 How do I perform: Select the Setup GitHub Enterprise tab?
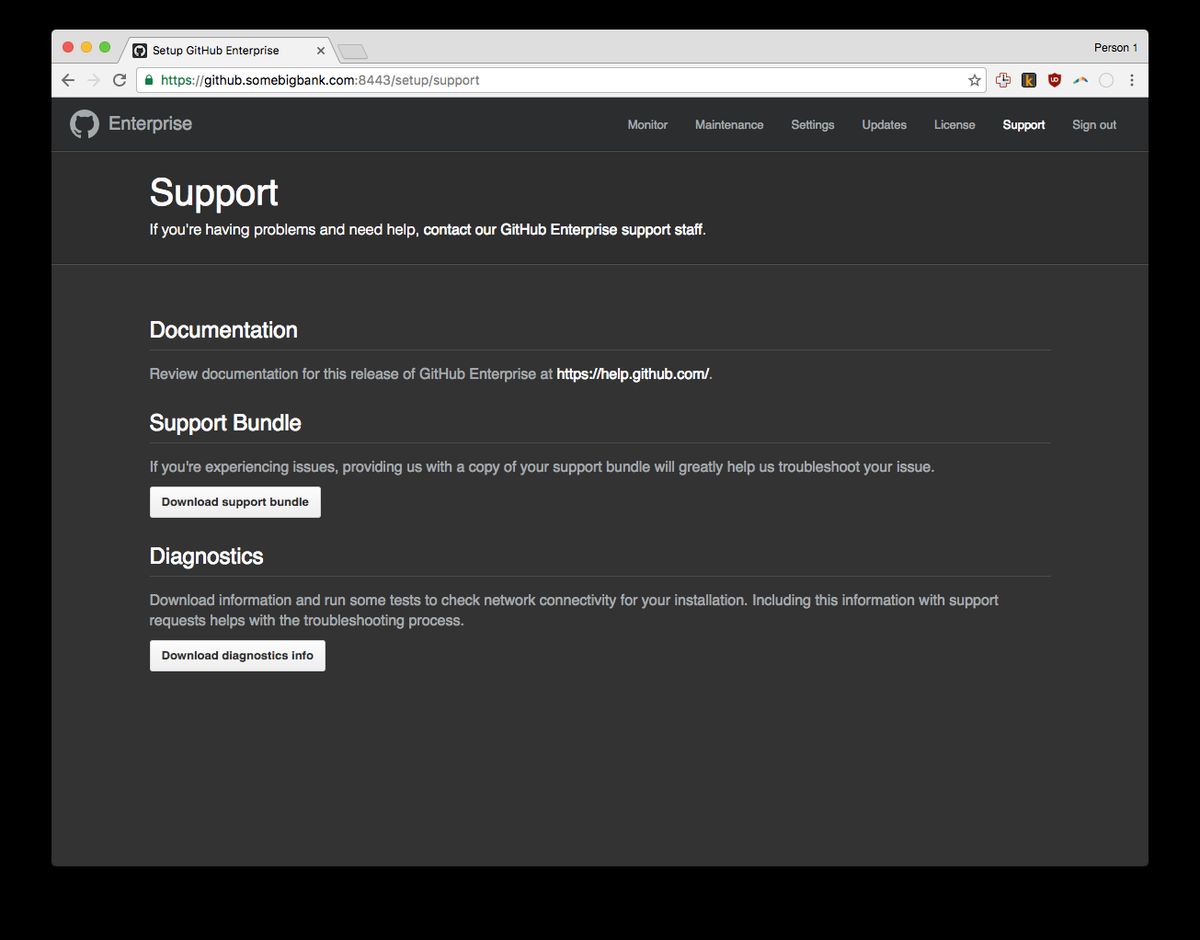point(222,49)
